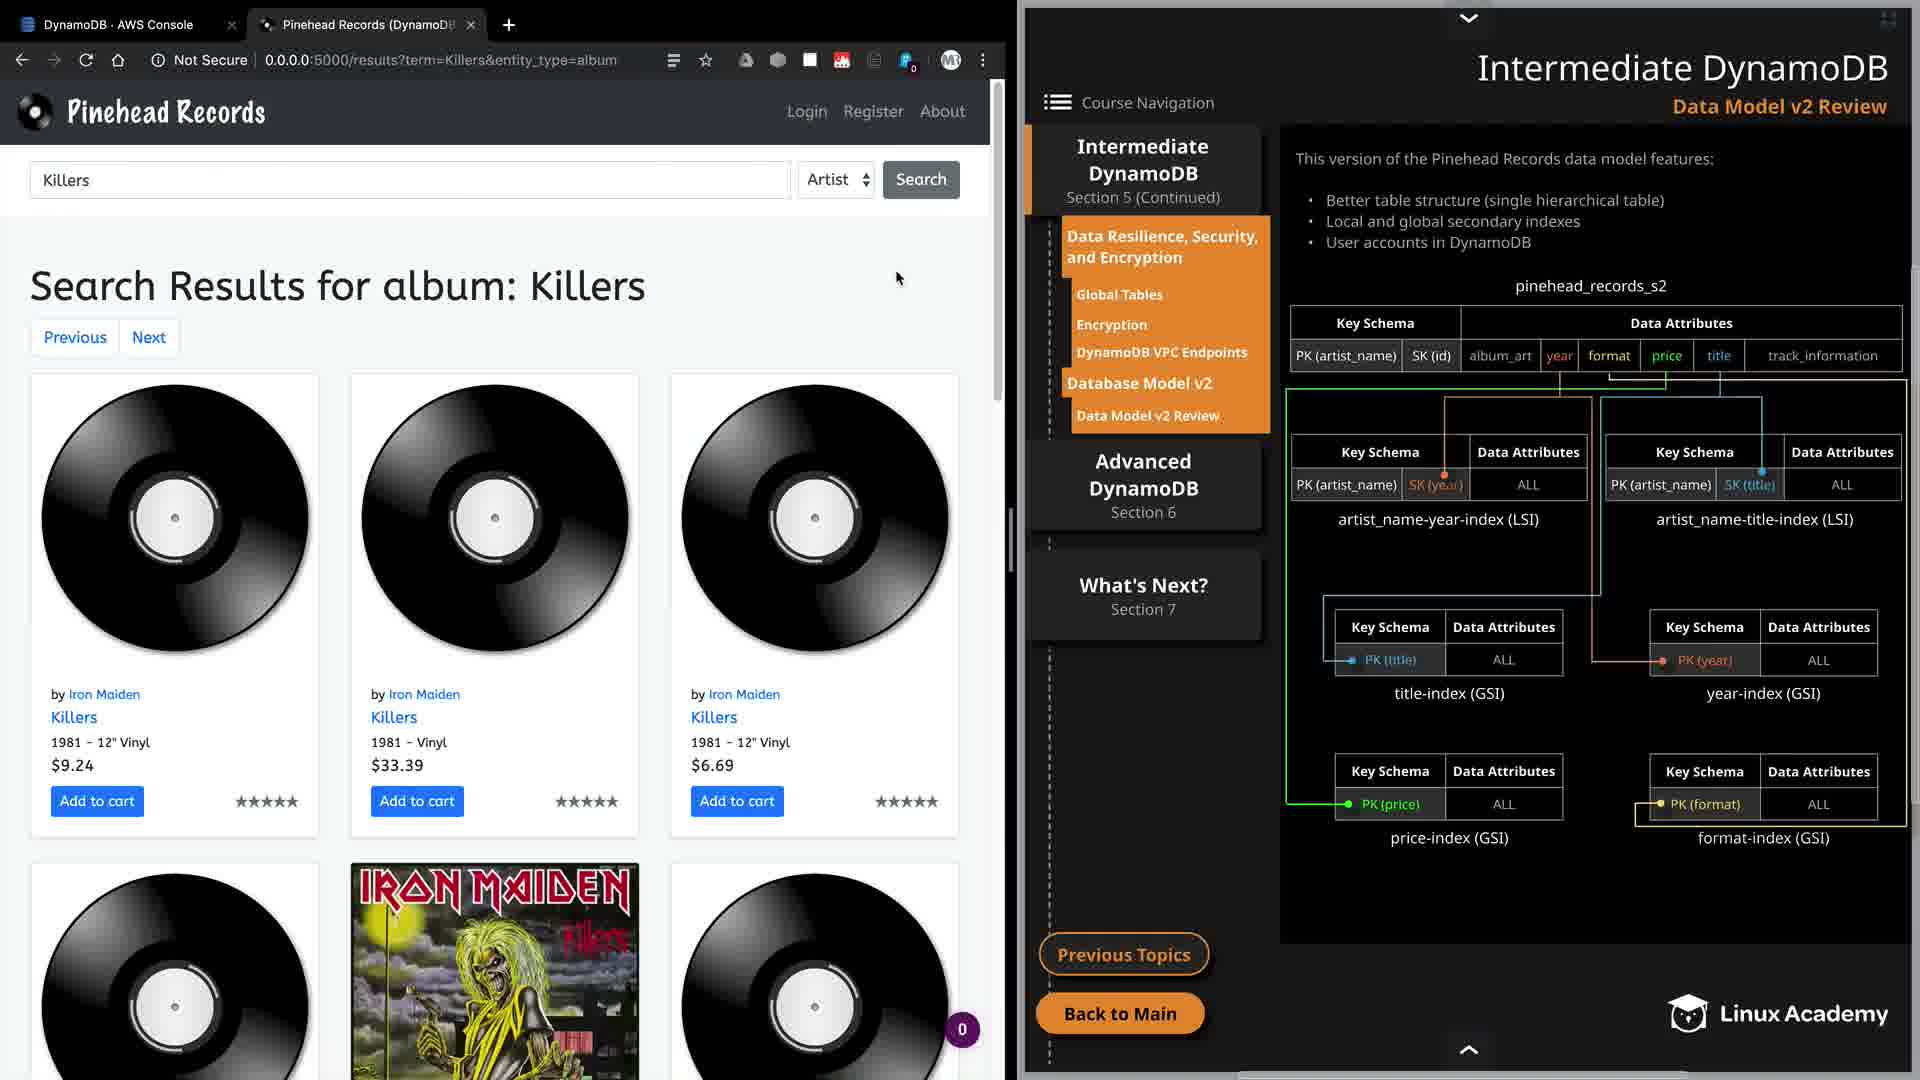Open Chrome three-dot menu
Screen dimensions: 1920x1080
click(x=983, y=60)
